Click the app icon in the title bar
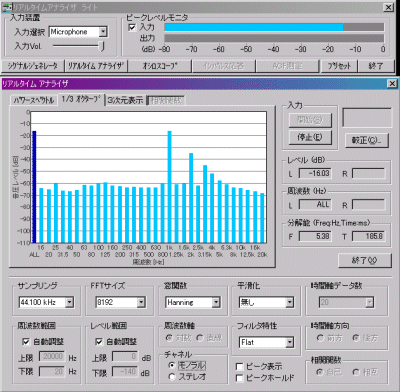 pyautogui.click(x=7, y=7)
